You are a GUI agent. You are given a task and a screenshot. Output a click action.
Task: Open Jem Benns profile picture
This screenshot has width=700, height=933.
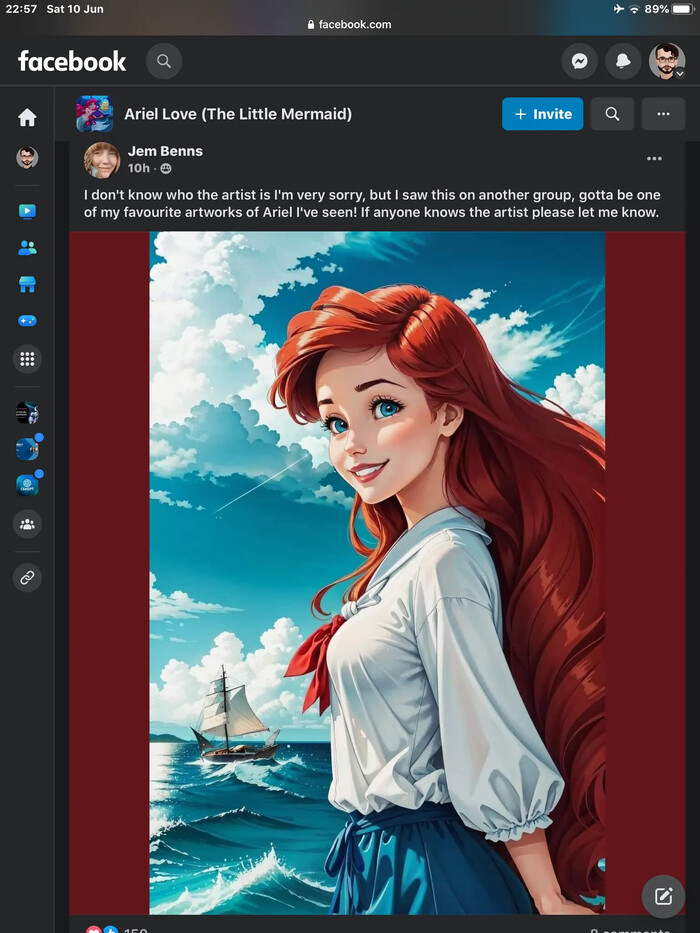click(102, 160)
